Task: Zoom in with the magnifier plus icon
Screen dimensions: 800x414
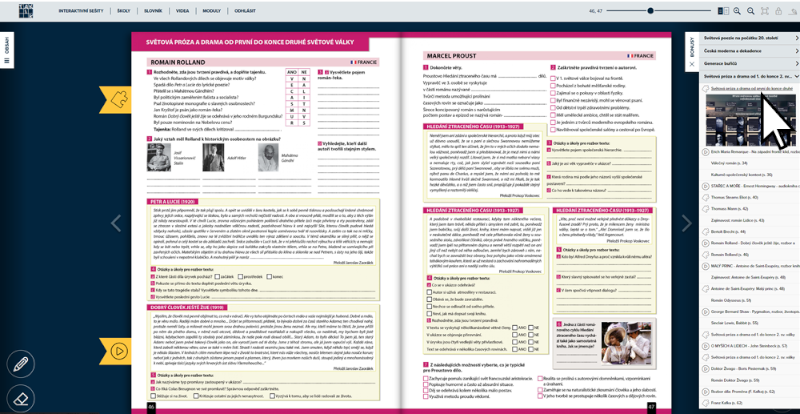Action: (x=737, y=11)
